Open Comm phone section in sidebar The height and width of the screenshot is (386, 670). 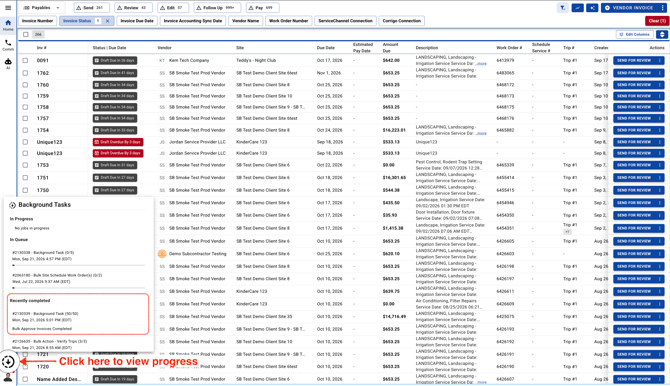8,45
